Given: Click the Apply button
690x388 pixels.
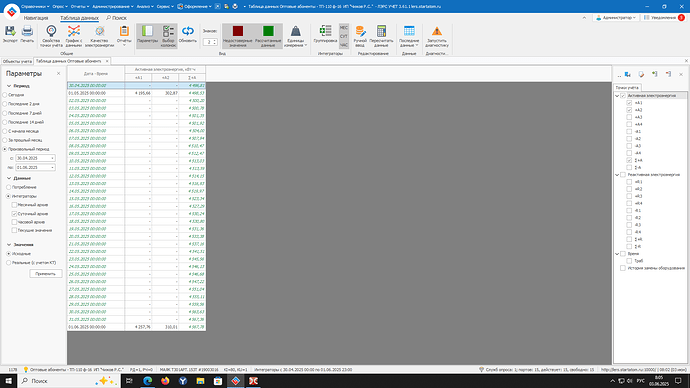Looking at the screenshot, I should pos(45,274).
